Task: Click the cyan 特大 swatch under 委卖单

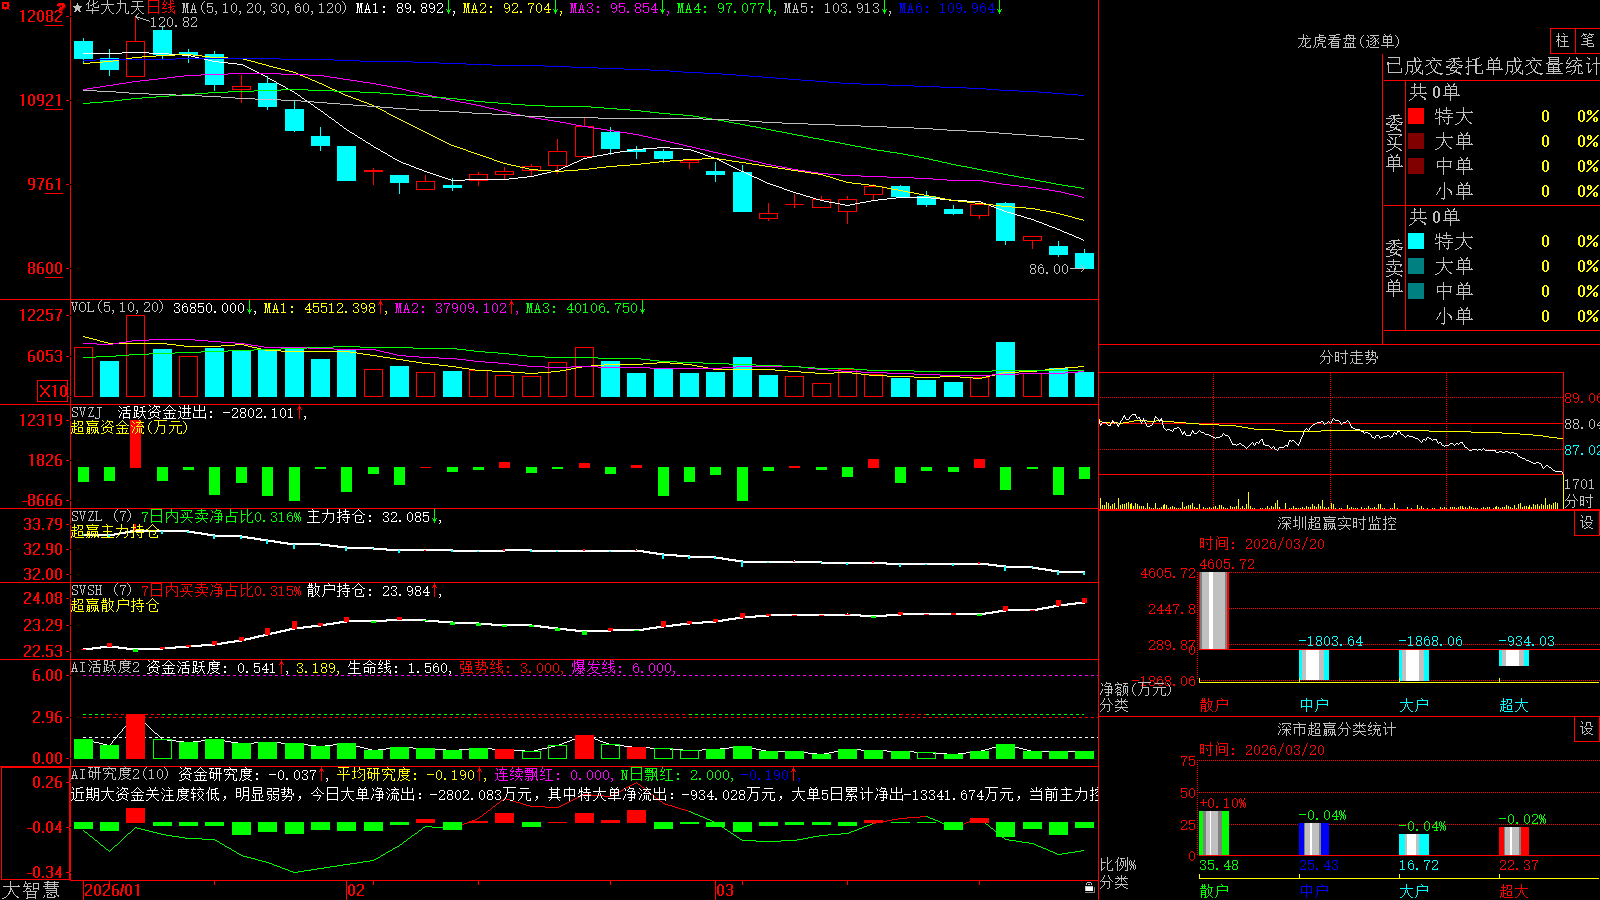Action: 1416,241
